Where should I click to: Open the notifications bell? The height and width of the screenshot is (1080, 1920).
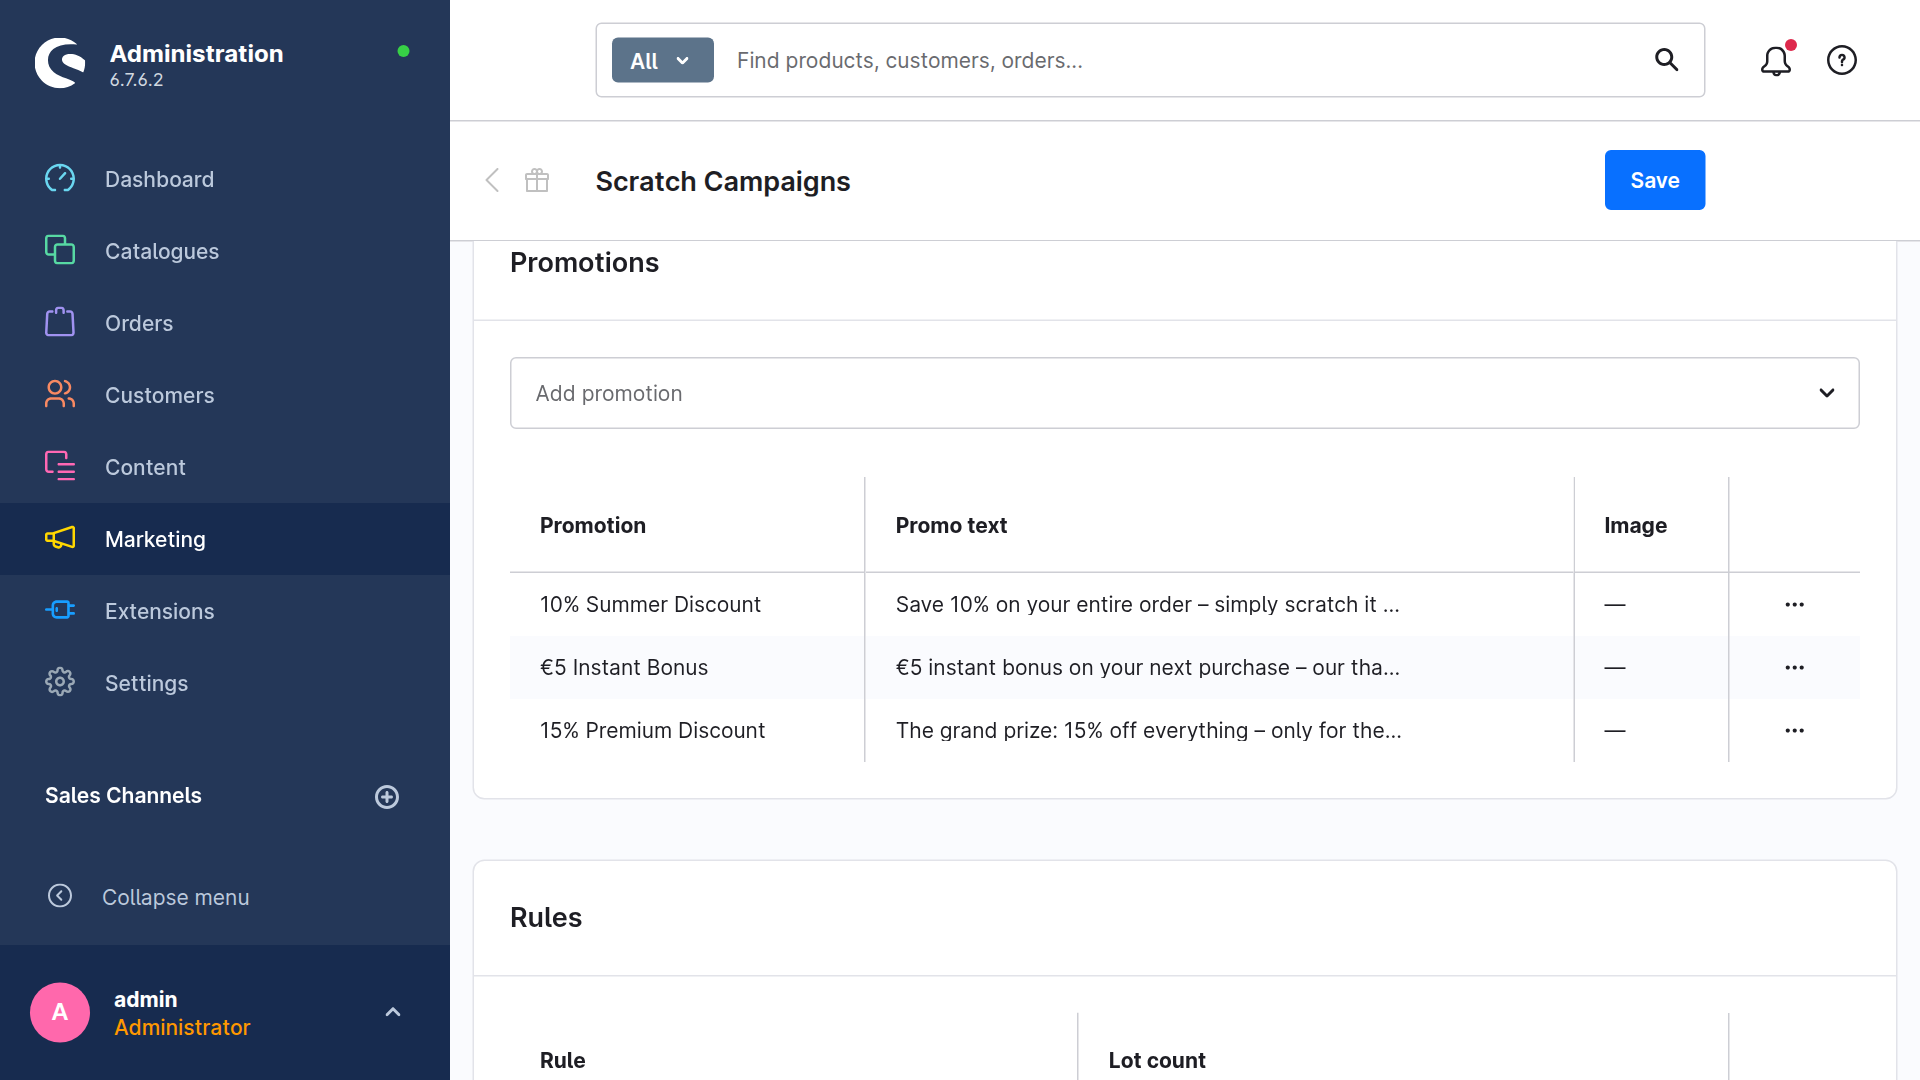coord(1776,60)
